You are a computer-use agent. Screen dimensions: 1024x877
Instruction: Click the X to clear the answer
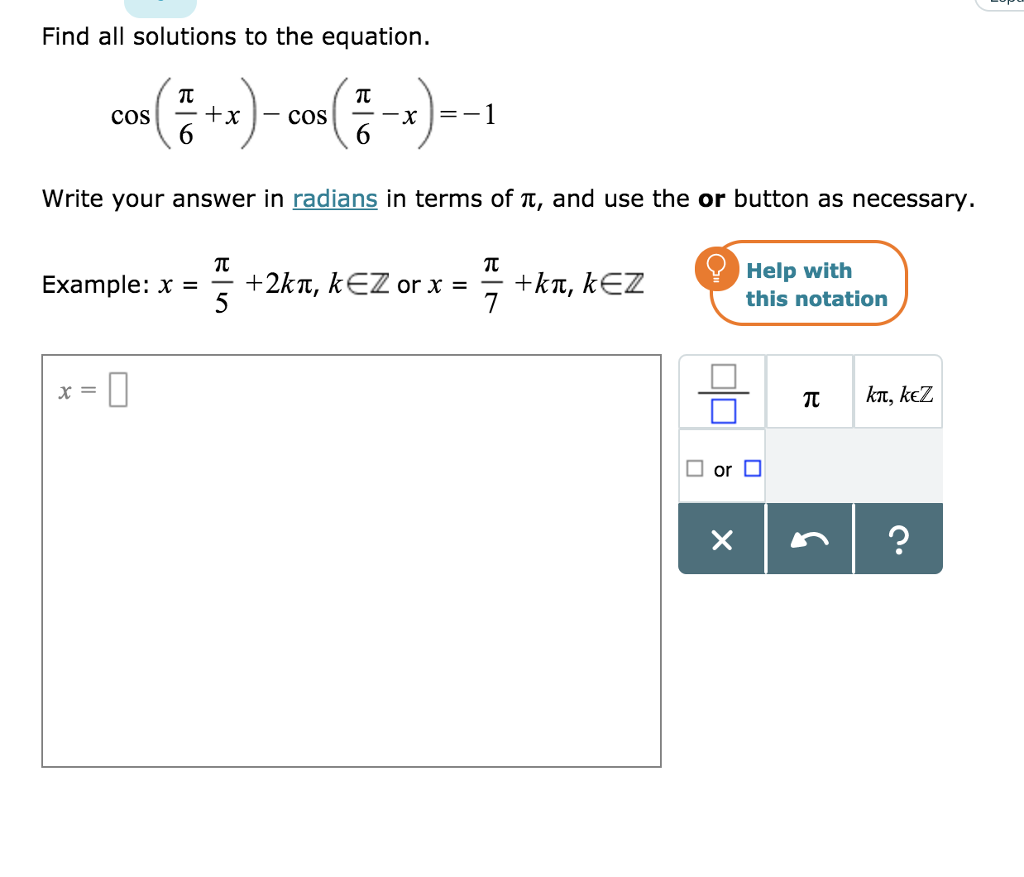[721, 538]
